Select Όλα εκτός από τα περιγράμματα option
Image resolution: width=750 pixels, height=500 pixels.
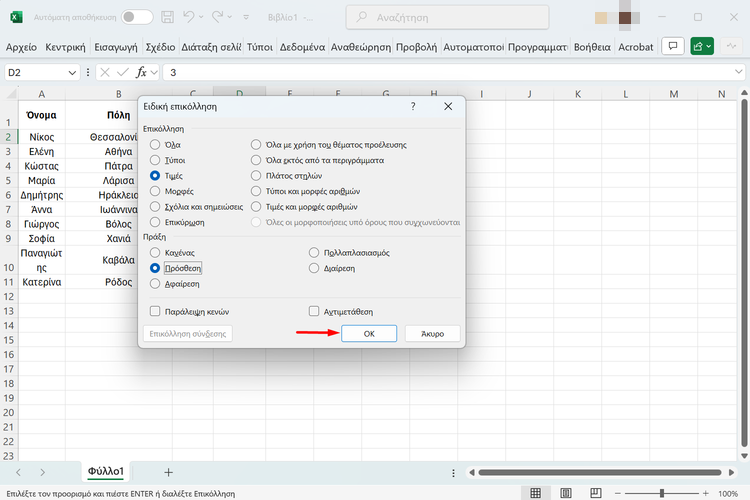pyautogui.click(x=256, y=160)
